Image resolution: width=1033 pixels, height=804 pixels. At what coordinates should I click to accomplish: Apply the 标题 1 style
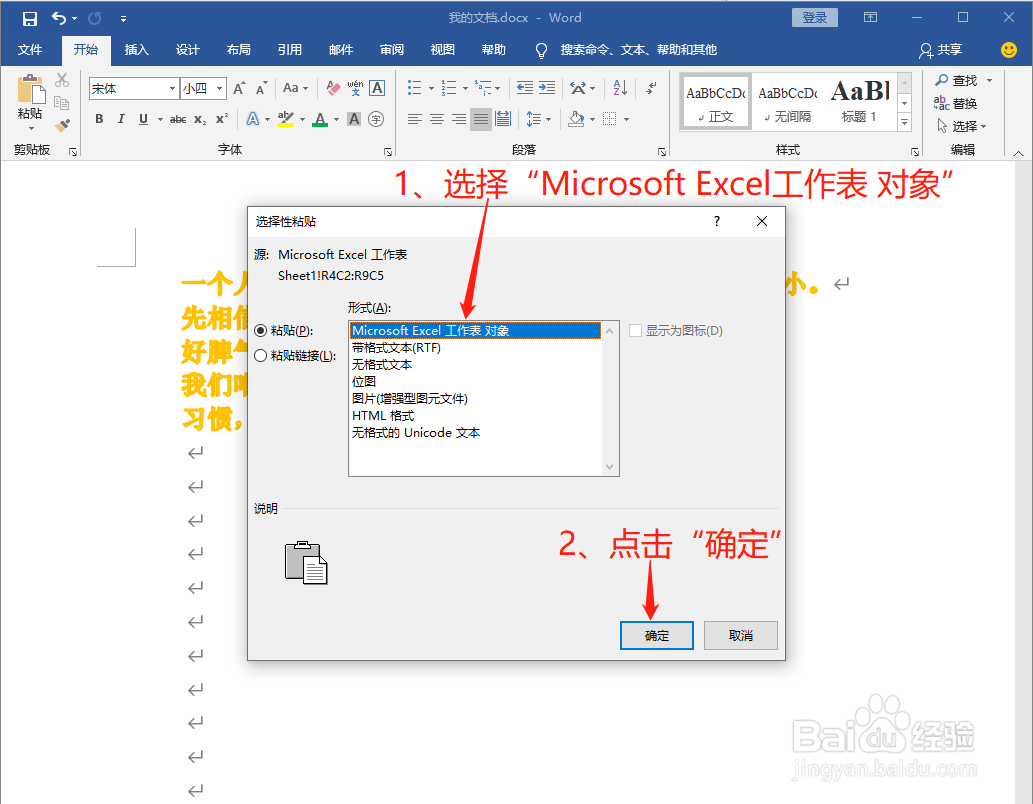[x=858, y=101]
